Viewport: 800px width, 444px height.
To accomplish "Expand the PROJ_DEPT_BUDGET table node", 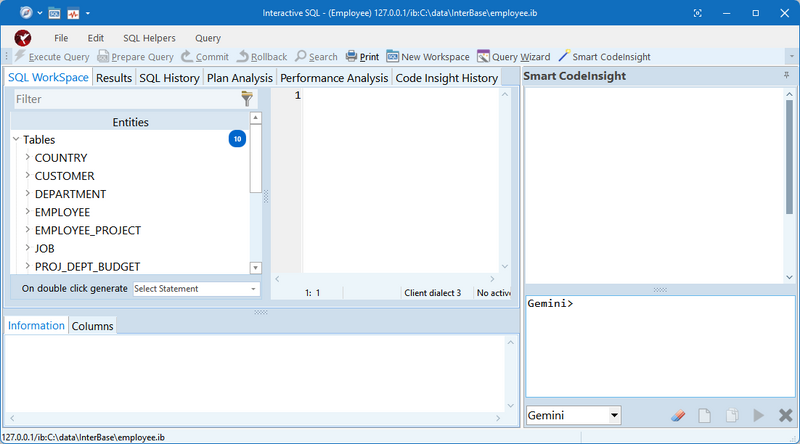I will pyautogui.click(x=28, y=266).
